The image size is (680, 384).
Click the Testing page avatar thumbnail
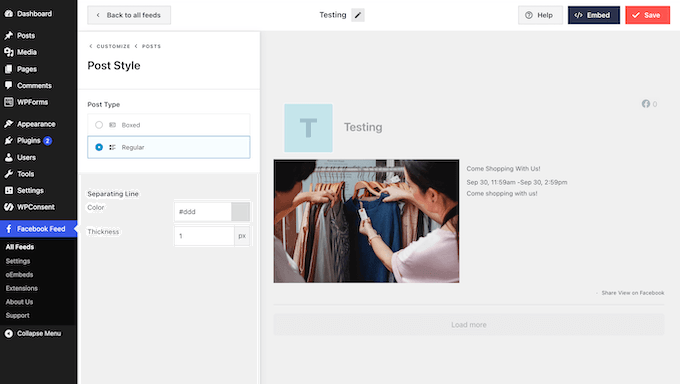click(308, 128)
